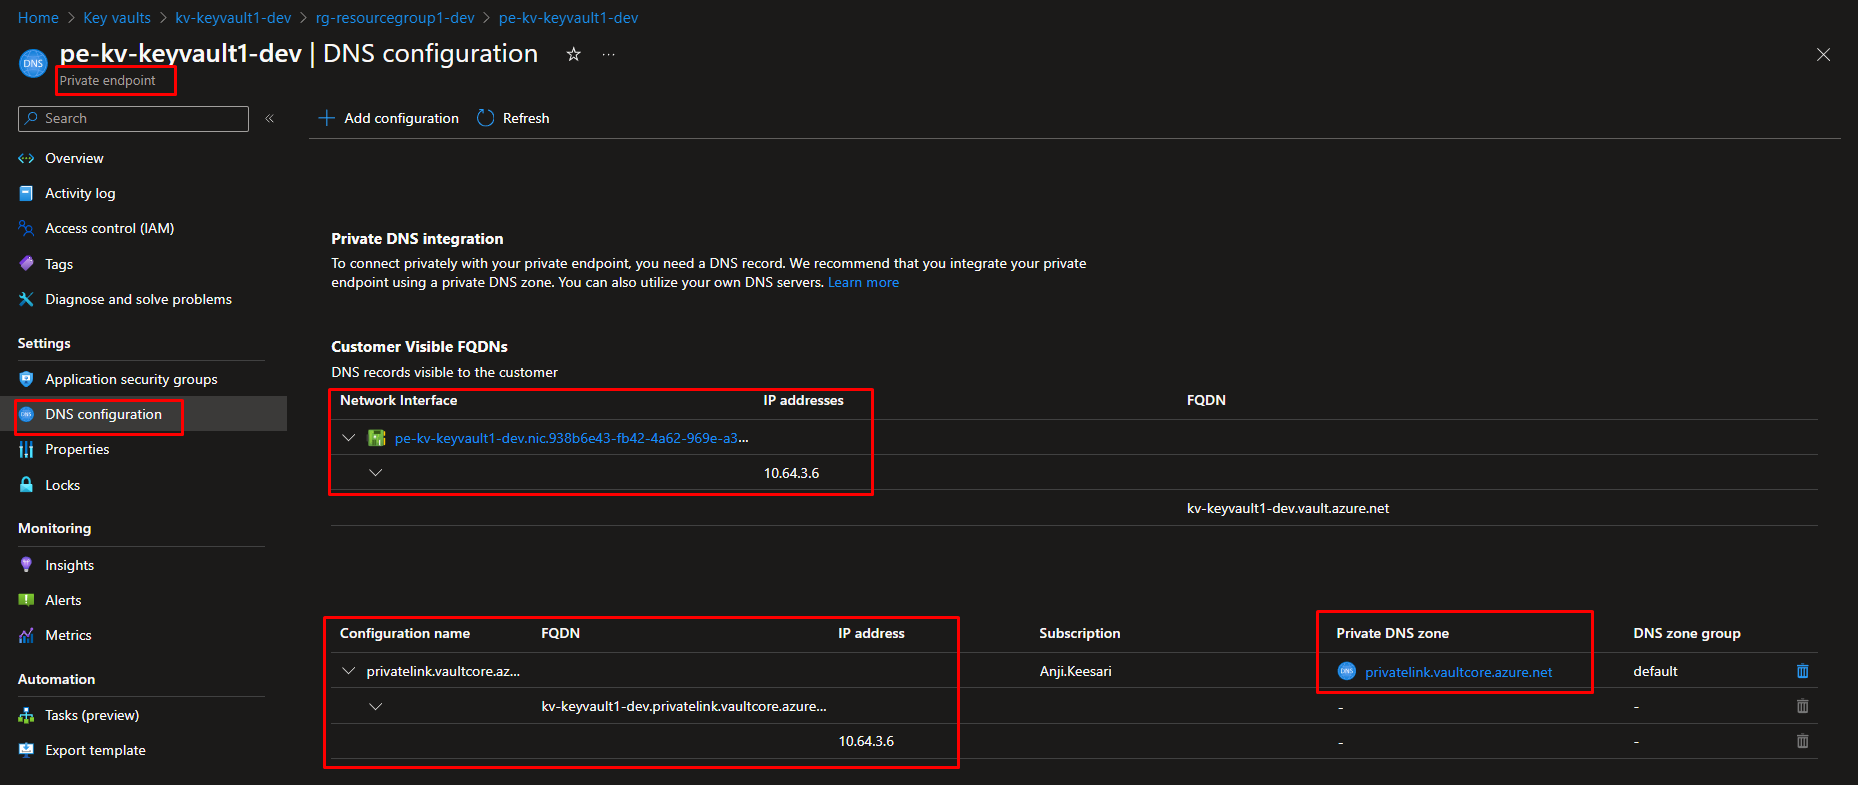Click the Application security groups shield icon
The width and height of the screenshot is (1858, 785).
26,379
